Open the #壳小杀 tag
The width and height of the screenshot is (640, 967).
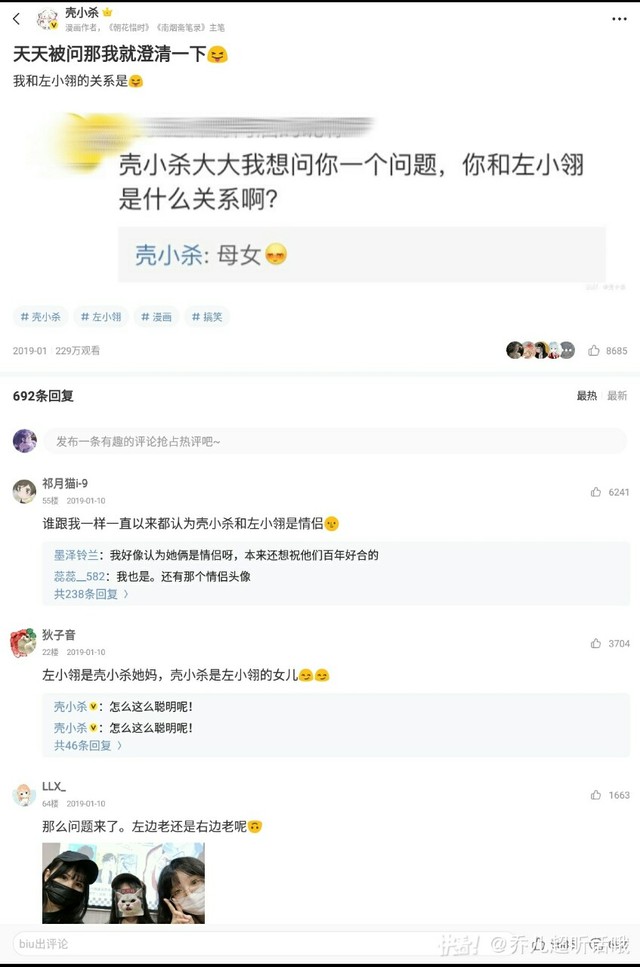tap(41, 317)
